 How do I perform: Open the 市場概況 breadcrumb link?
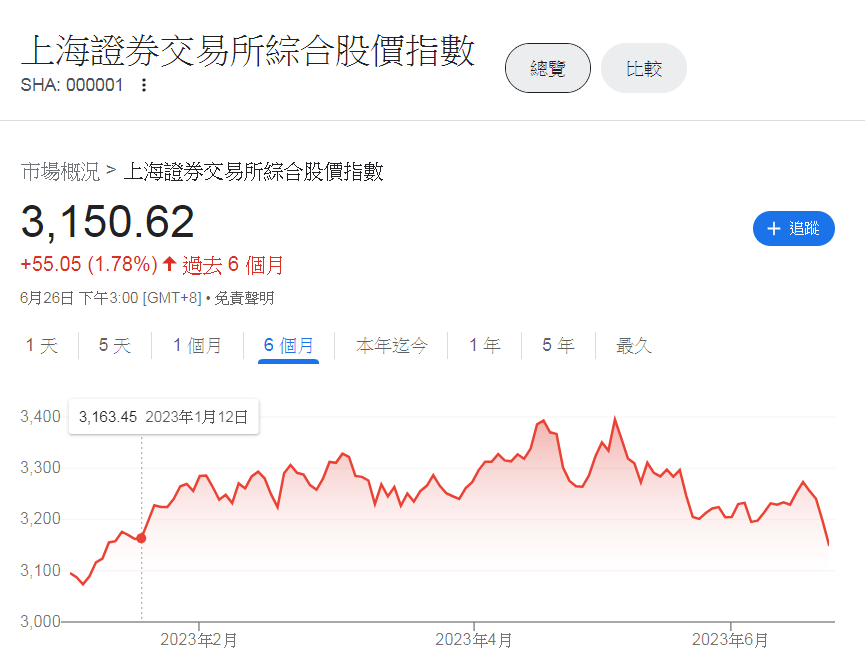click(x=60, y=172)
